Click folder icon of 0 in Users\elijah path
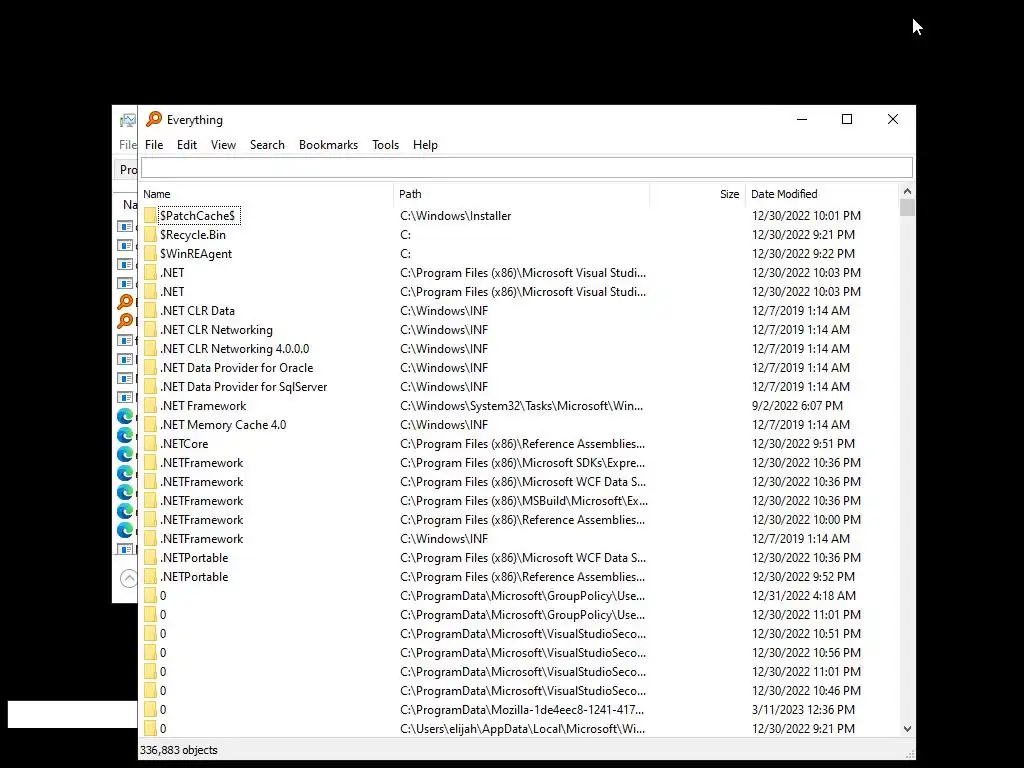 (x=150, y=729)
